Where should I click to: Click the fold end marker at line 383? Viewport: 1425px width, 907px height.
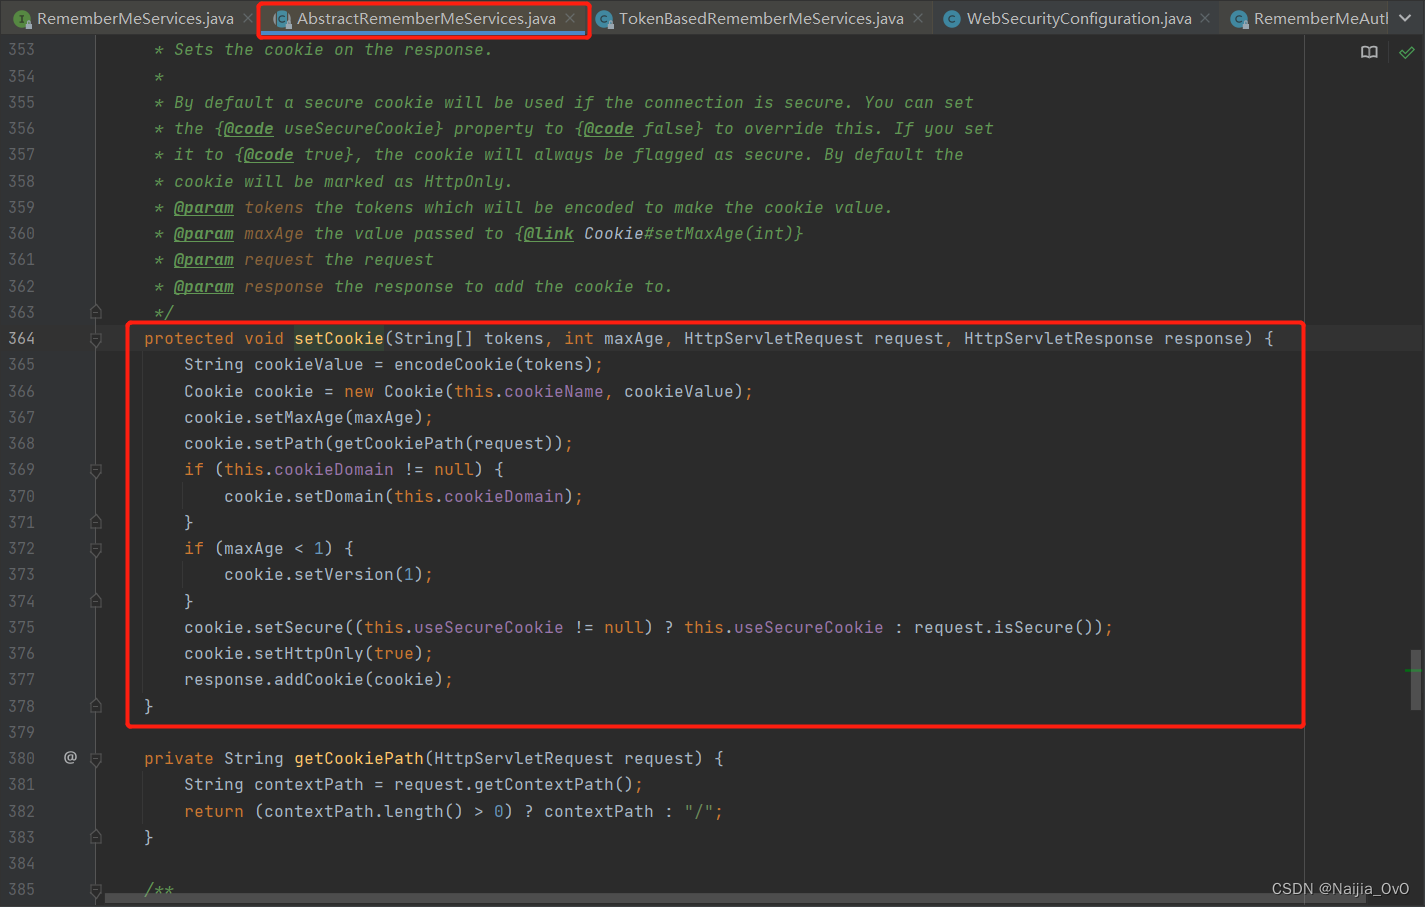tap(96, 837)
